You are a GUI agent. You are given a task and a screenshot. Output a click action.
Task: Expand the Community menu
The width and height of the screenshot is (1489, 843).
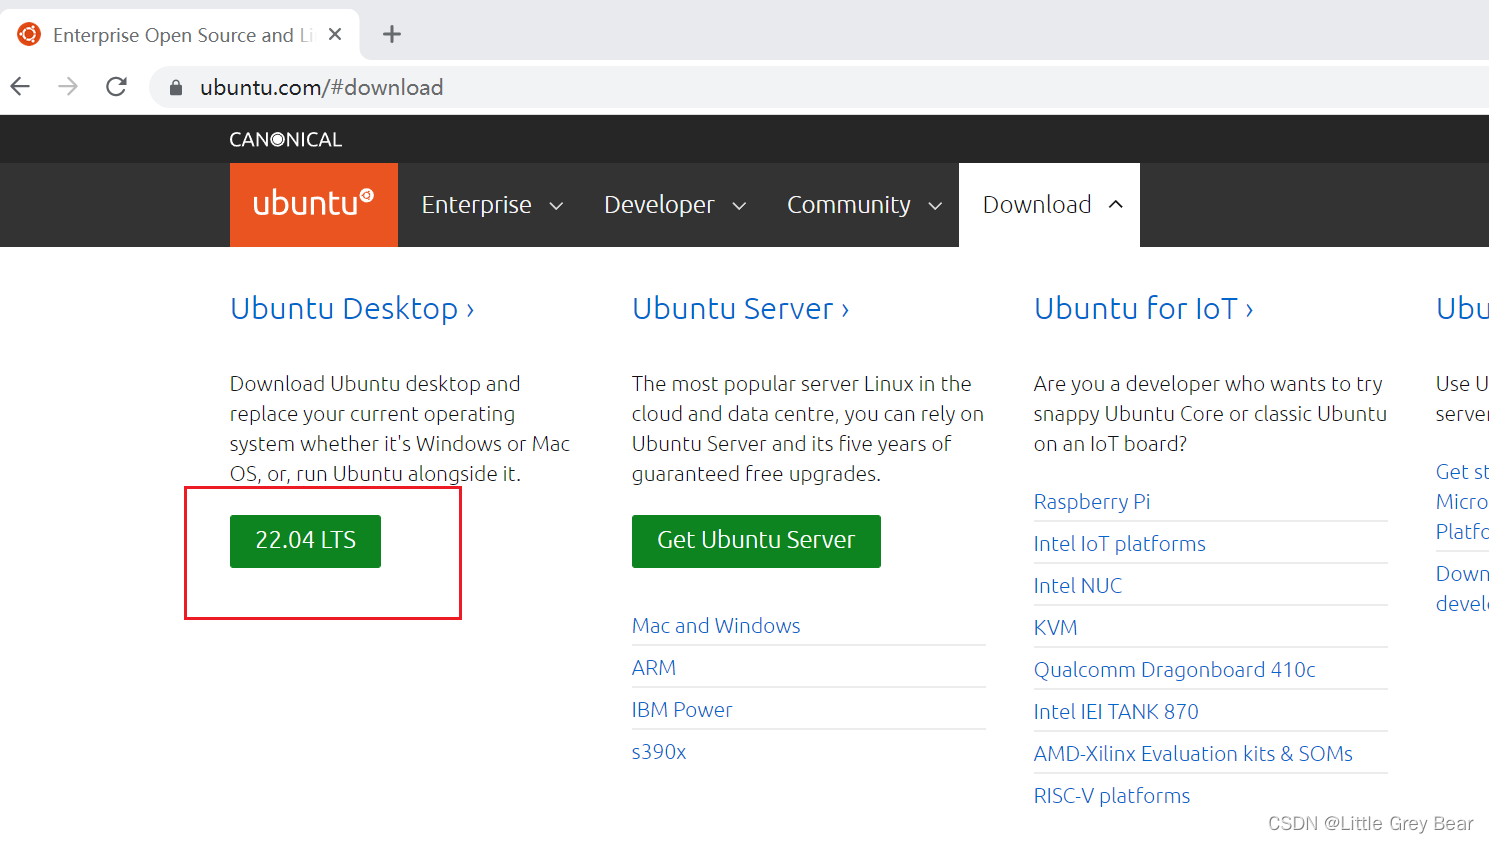pos(864,205)
